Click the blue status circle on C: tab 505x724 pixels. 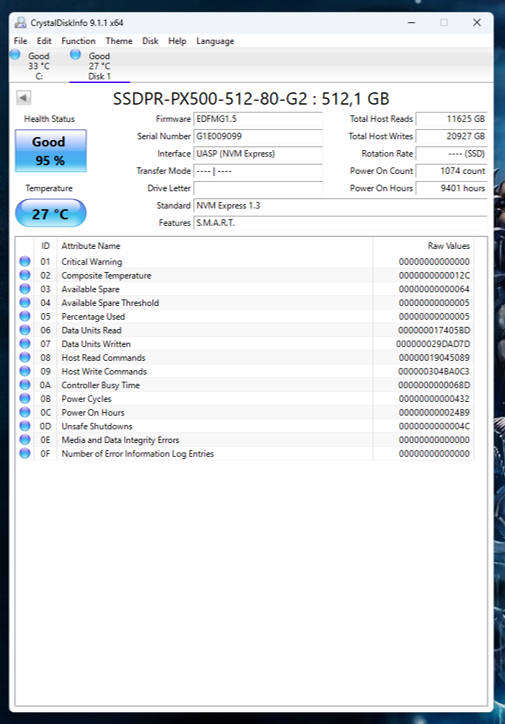(x=15, y=54)
